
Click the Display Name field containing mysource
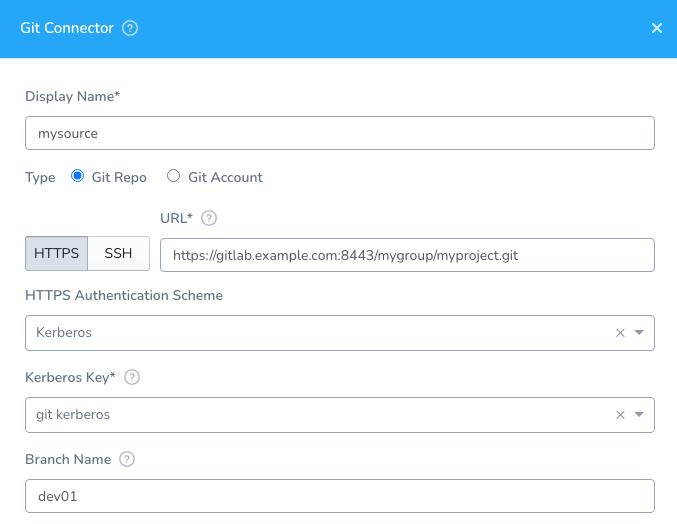(340, 133)
